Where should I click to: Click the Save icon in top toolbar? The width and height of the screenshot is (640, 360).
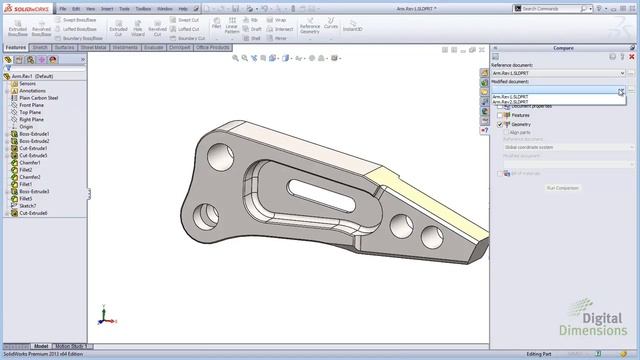click(236, 9)
